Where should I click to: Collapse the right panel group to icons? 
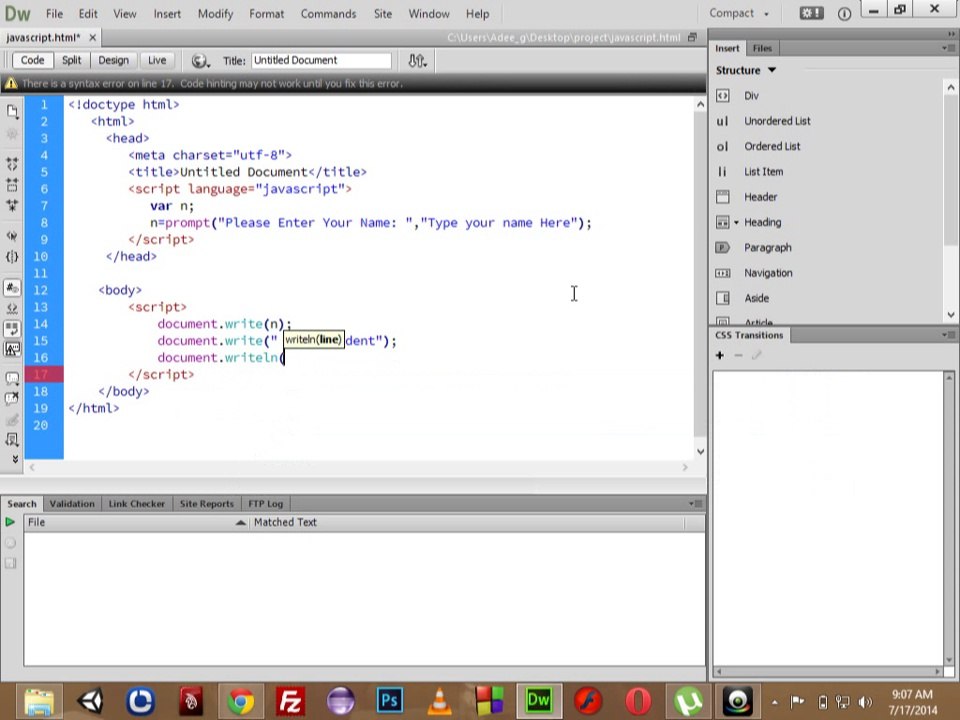(951, 34)
